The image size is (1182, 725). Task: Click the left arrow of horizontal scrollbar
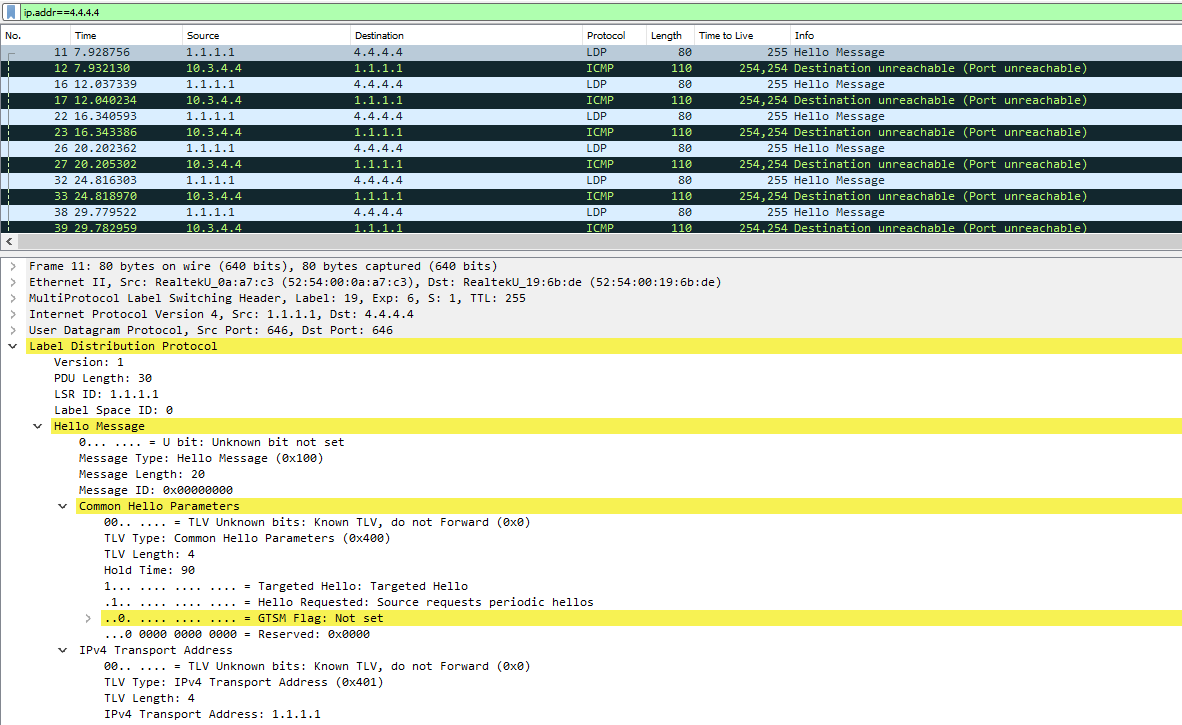click(x=10, y=242)
